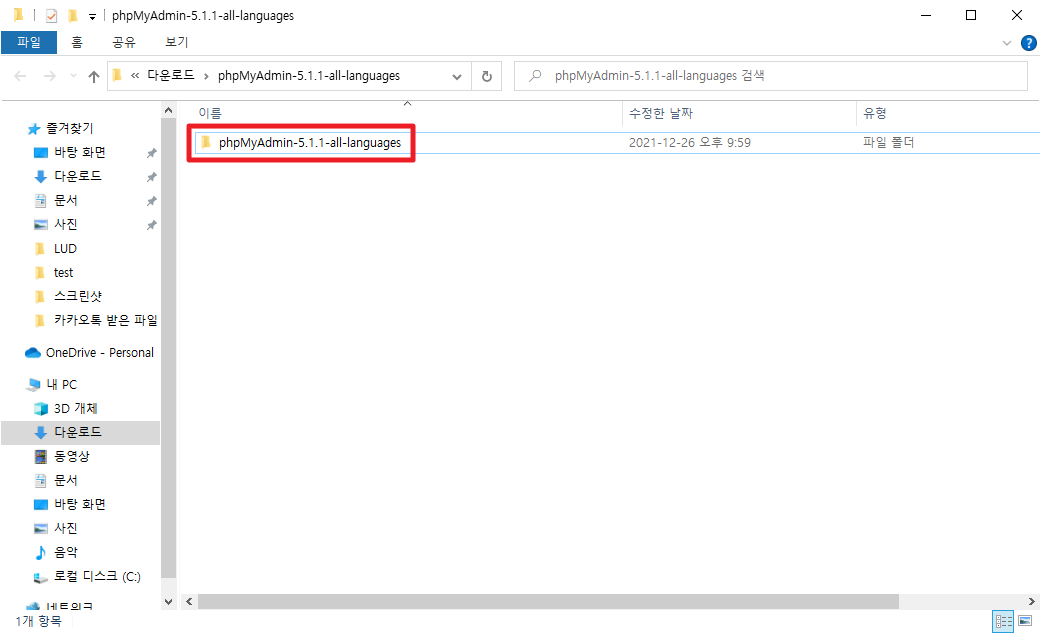Open Help with the question mark icon
The height and width of the screenshot is (634, 1041).
pos(1028,43)
